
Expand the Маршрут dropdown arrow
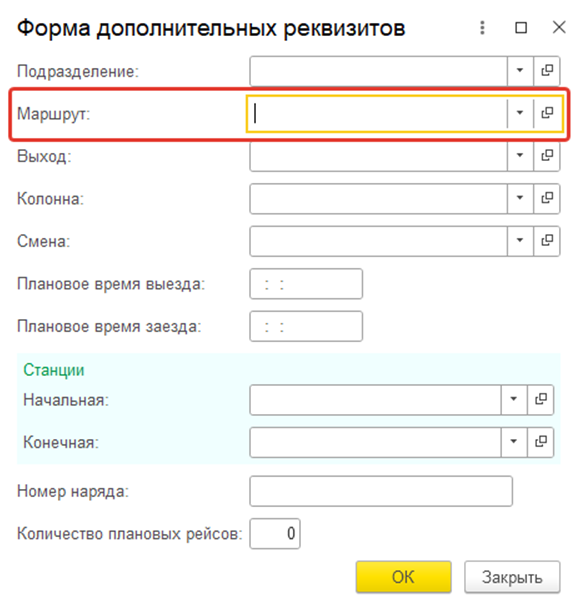520,113
